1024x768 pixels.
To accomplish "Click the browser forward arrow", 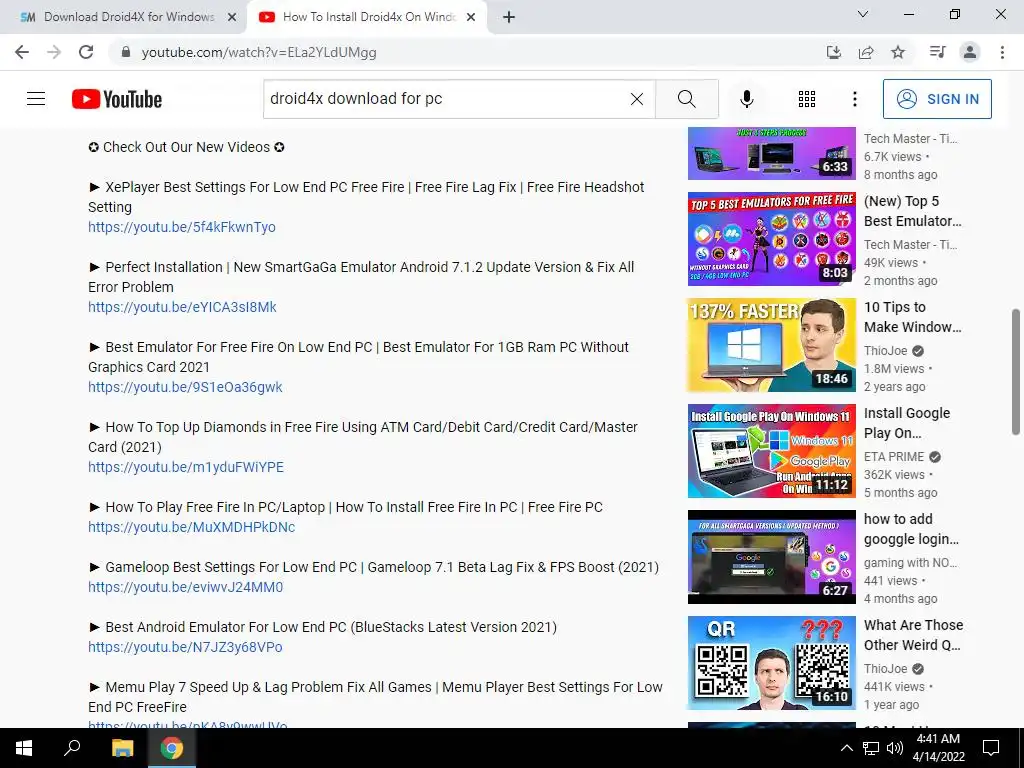I will click(x=54, y=52).
